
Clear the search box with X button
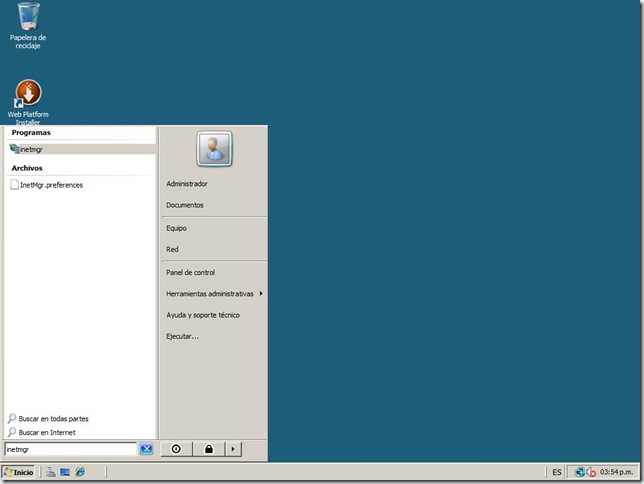point(146,449)
